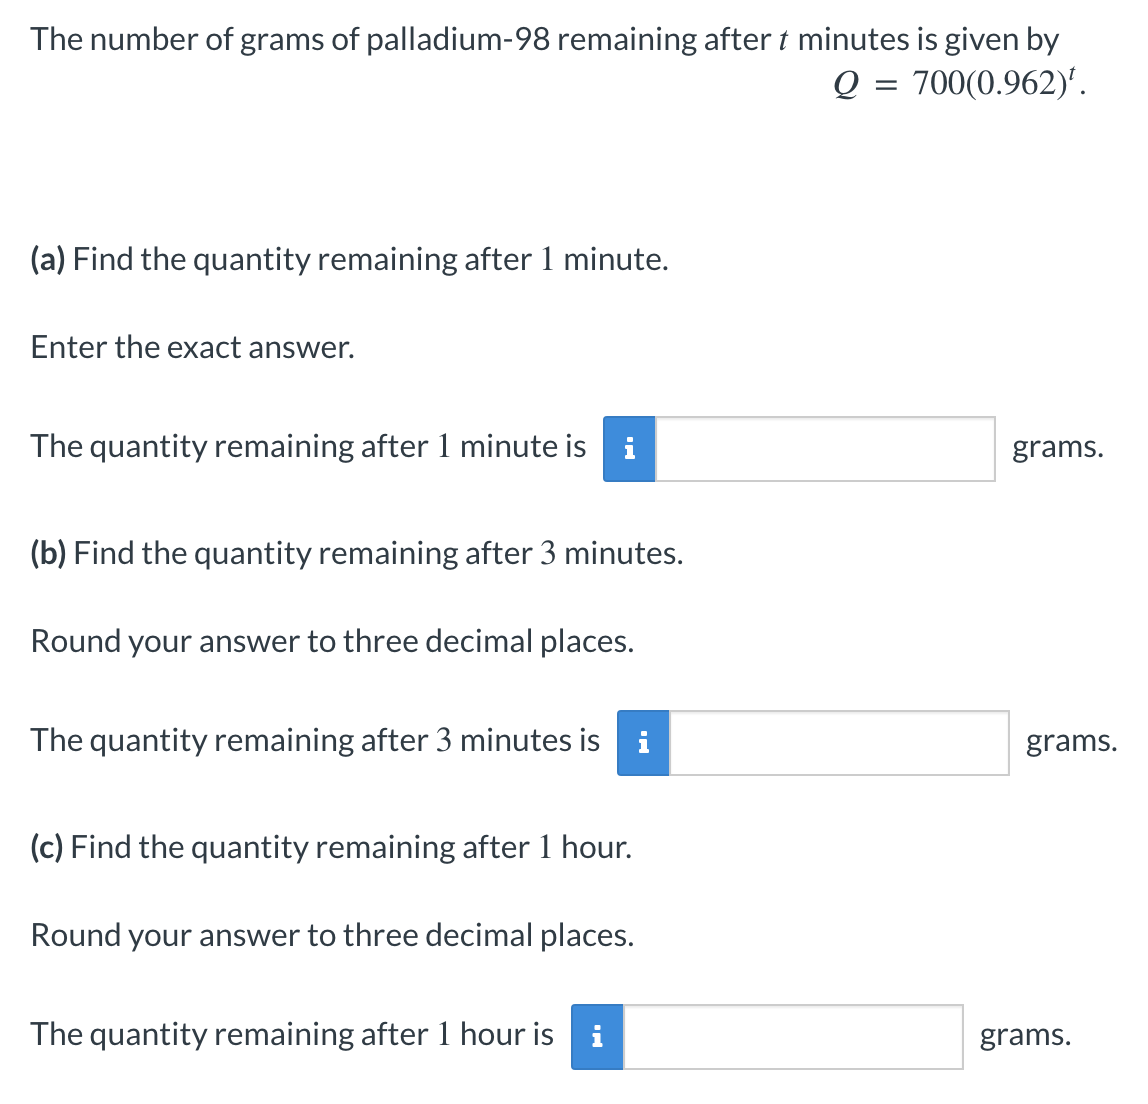Click 'The quantity remaining after 1 minute is' label
1148x1104 pixels.
308,446
